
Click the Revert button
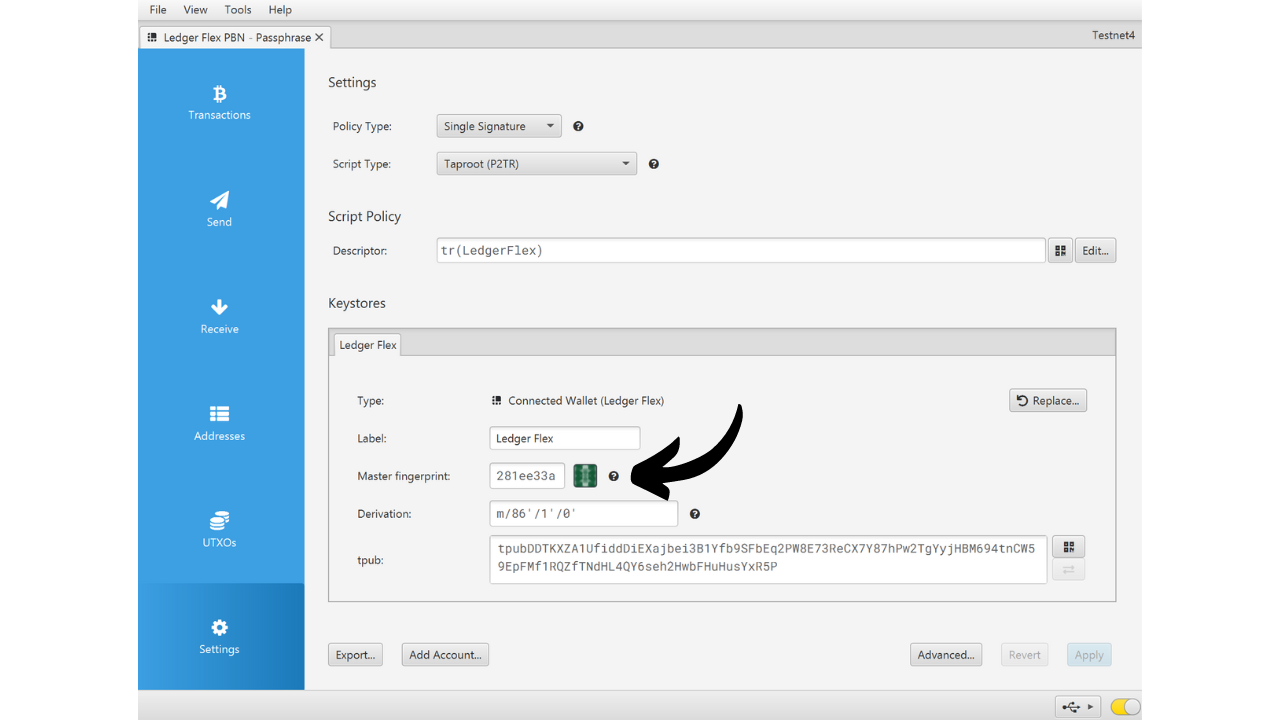point(1025,655)
